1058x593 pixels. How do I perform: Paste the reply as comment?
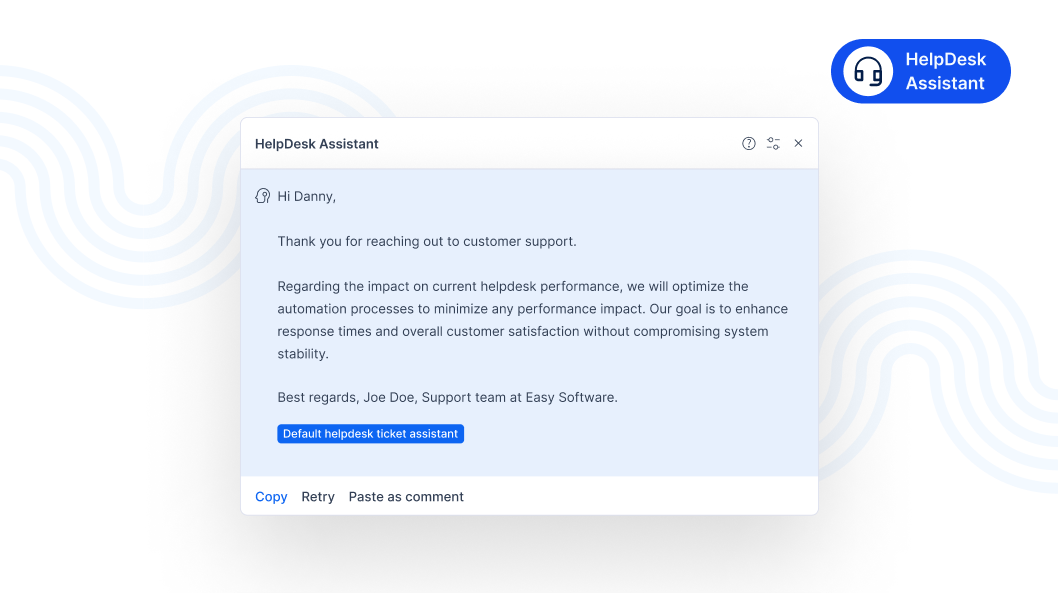tap(406, 497)
